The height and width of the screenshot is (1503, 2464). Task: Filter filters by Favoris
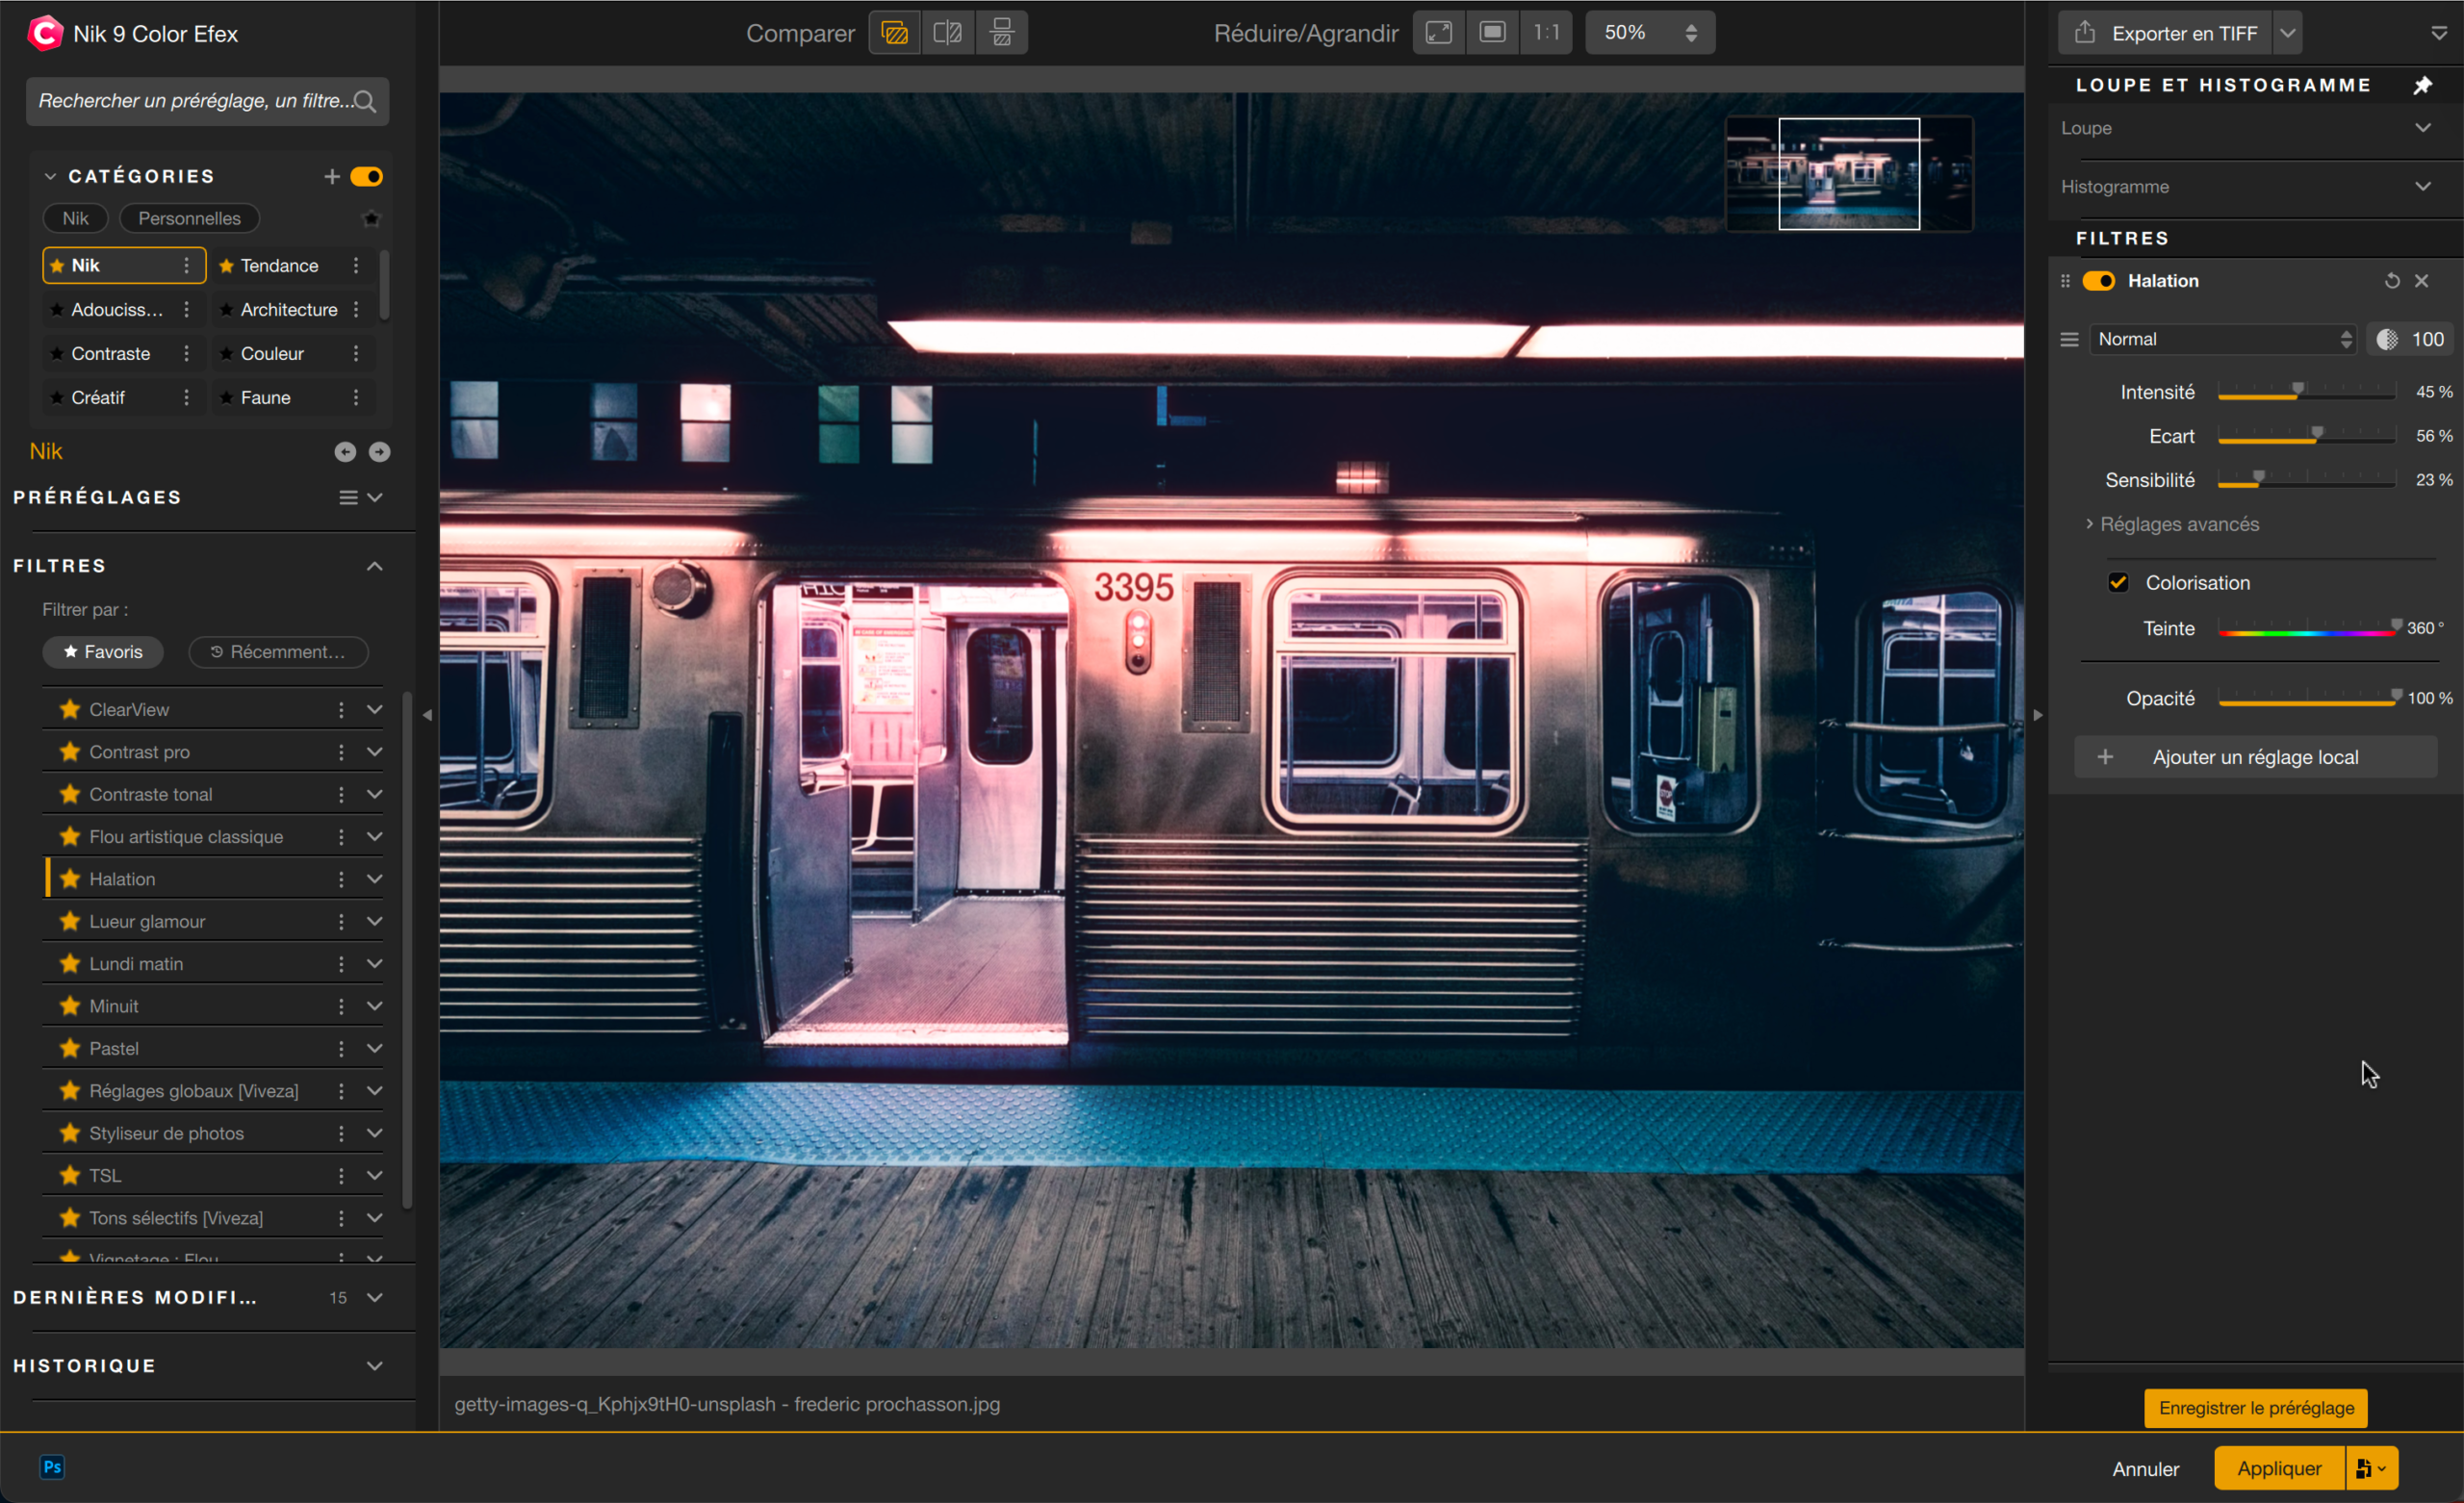(103, 652)
